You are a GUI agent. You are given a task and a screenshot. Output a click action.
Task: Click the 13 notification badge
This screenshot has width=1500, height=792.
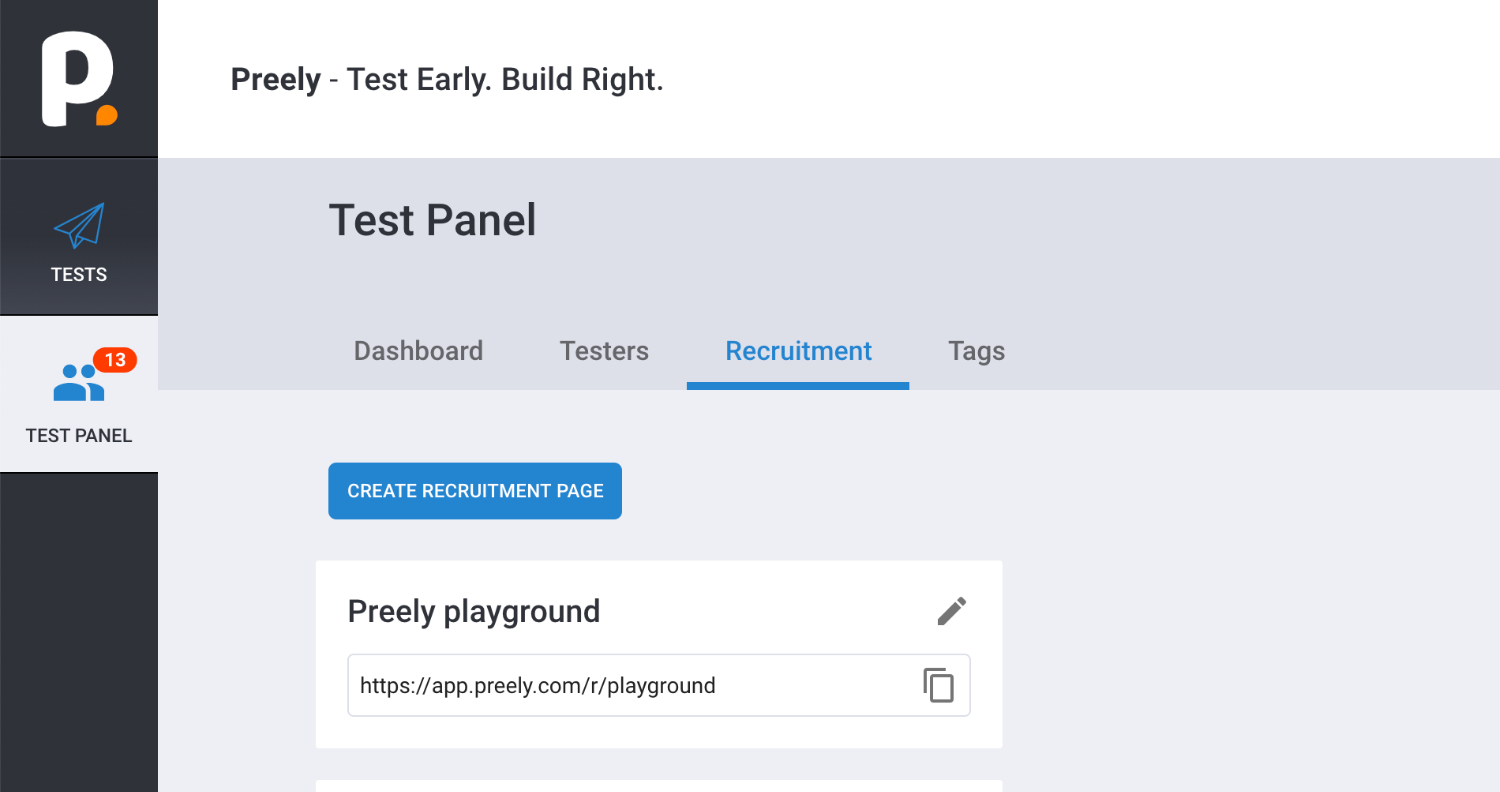coord(115,360)
